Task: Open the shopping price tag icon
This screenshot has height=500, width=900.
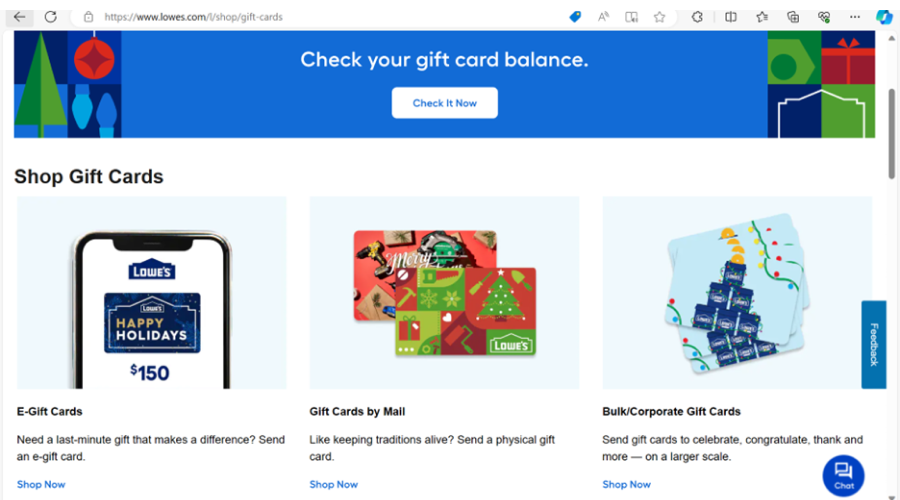Action: [575, 17]
